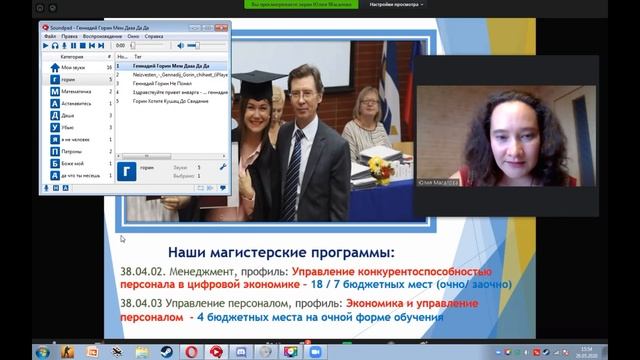This screenshot has width=640, height=360.
Task: Click the system clock in the tray
Action: tap(587, 353)
